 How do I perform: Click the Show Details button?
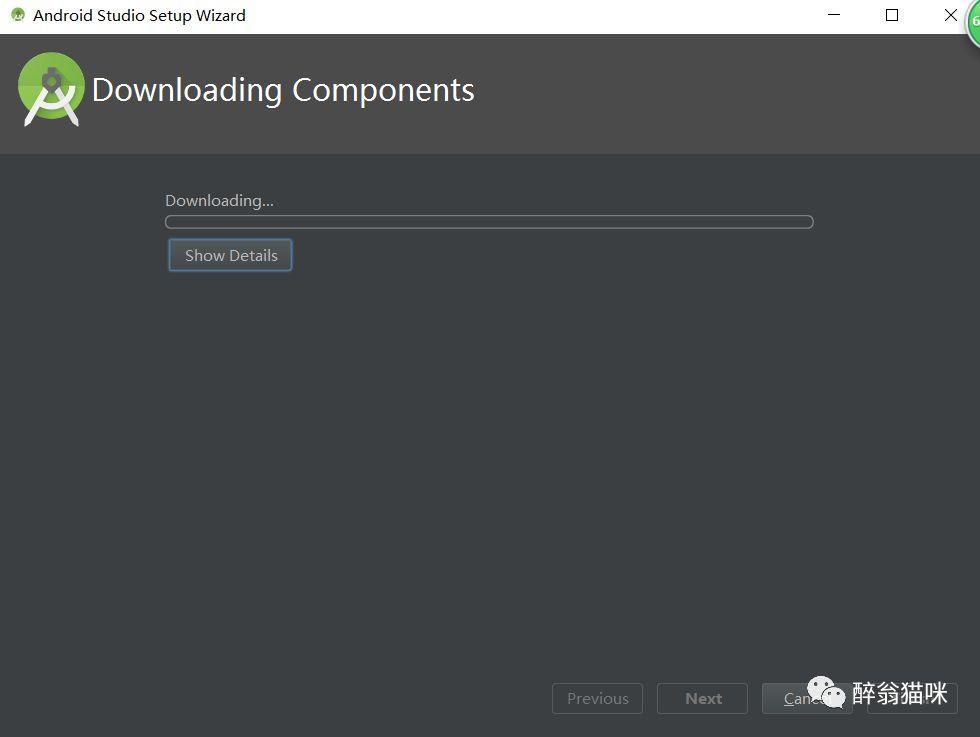pos(230,255)
